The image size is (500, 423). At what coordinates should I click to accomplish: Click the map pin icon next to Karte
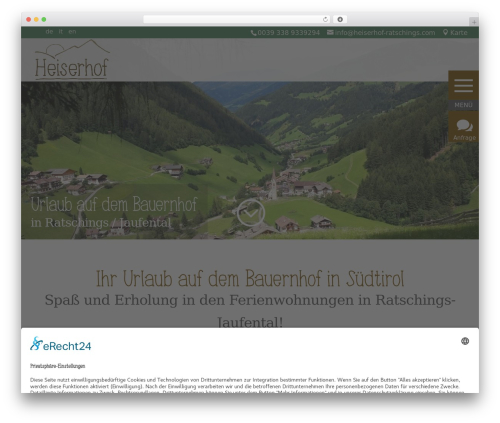coord(445,32)
